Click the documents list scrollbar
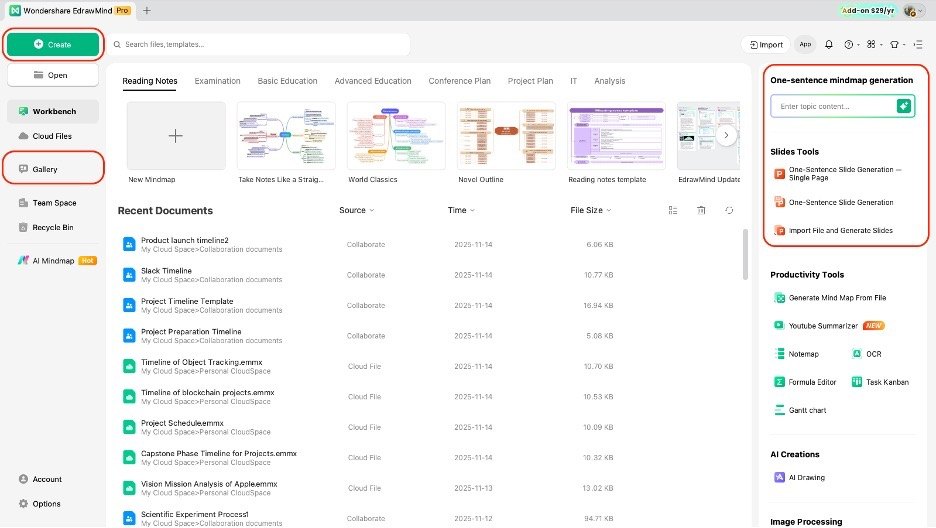This screenshot has height=528, width=936. coord(745,255)
